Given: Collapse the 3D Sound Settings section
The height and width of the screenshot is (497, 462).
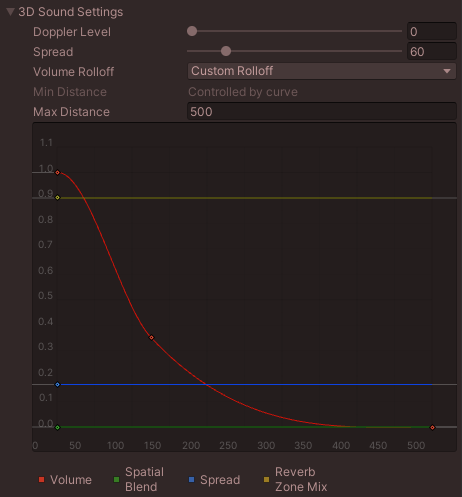Looking at the screenshot, I should click(x=10, y=12).
